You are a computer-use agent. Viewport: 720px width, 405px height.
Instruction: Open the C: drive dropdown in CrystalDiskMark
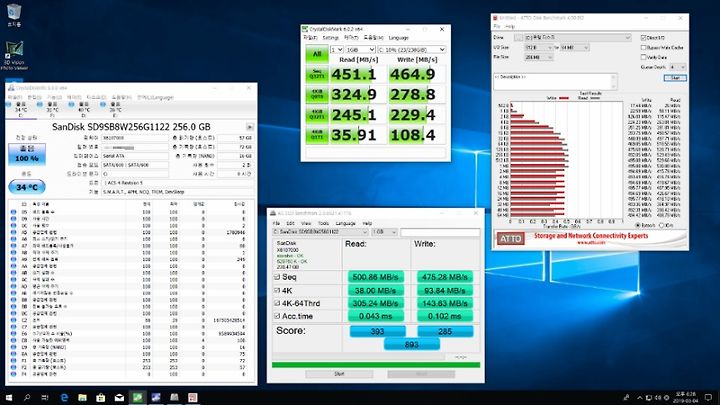[x=411, y=49]
